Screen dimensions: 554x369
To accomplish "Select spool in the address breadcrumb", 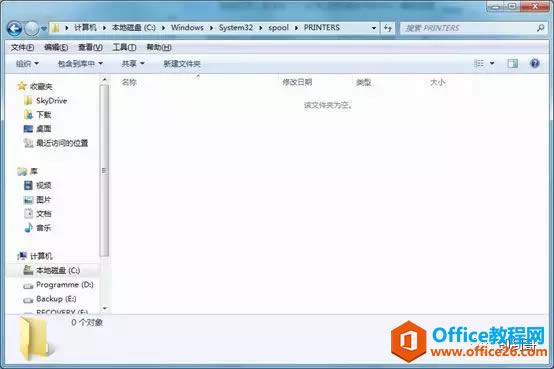I will (278, 28).
